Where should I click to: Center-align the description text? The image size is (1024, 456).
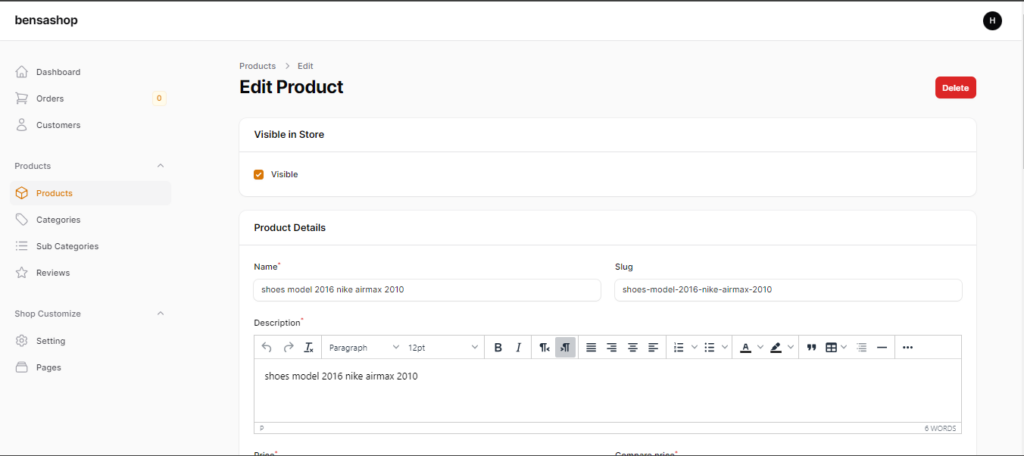pos(633,348)
